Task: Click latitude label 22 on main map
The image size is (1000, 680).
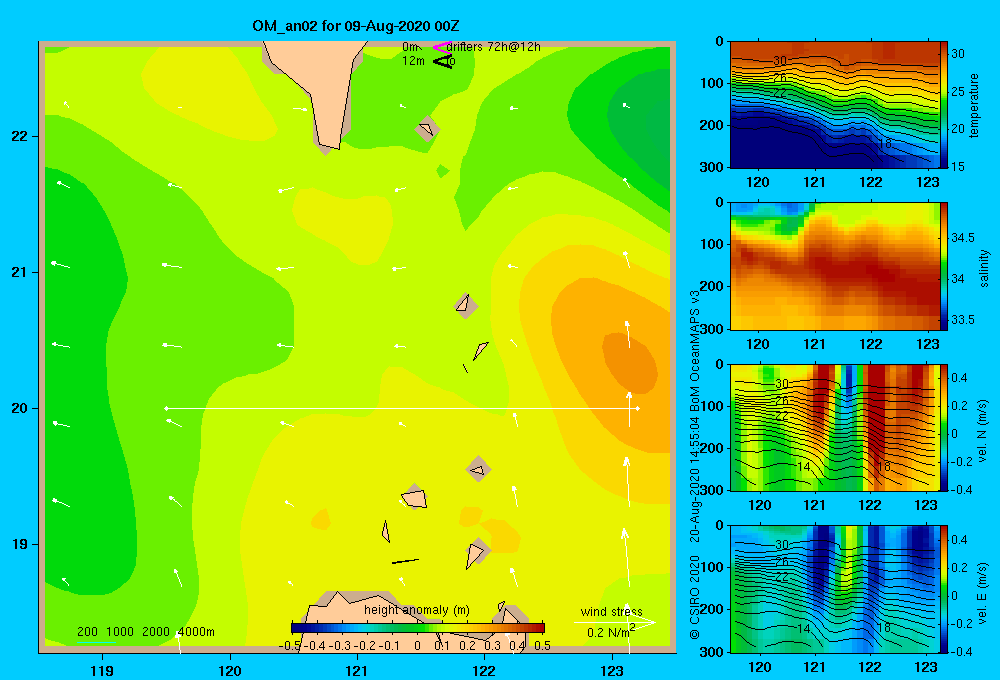Action: [20, 137]
